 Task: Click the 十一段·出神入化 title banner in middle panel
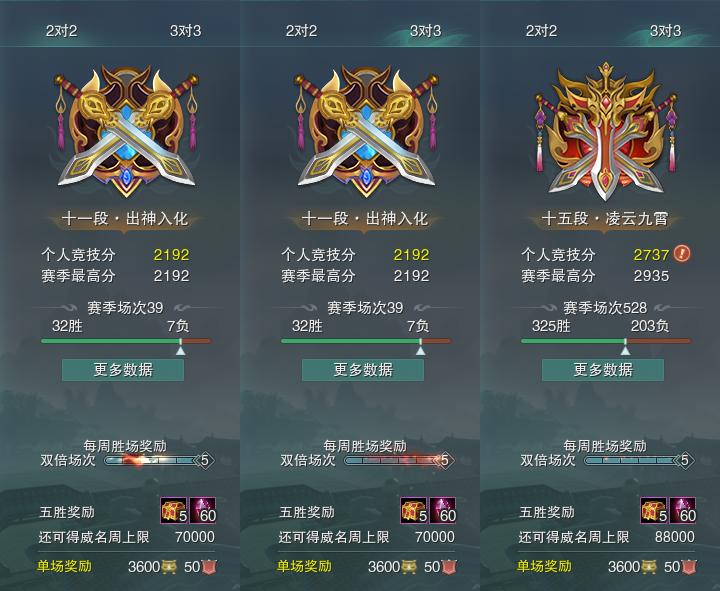coord(365,219)
